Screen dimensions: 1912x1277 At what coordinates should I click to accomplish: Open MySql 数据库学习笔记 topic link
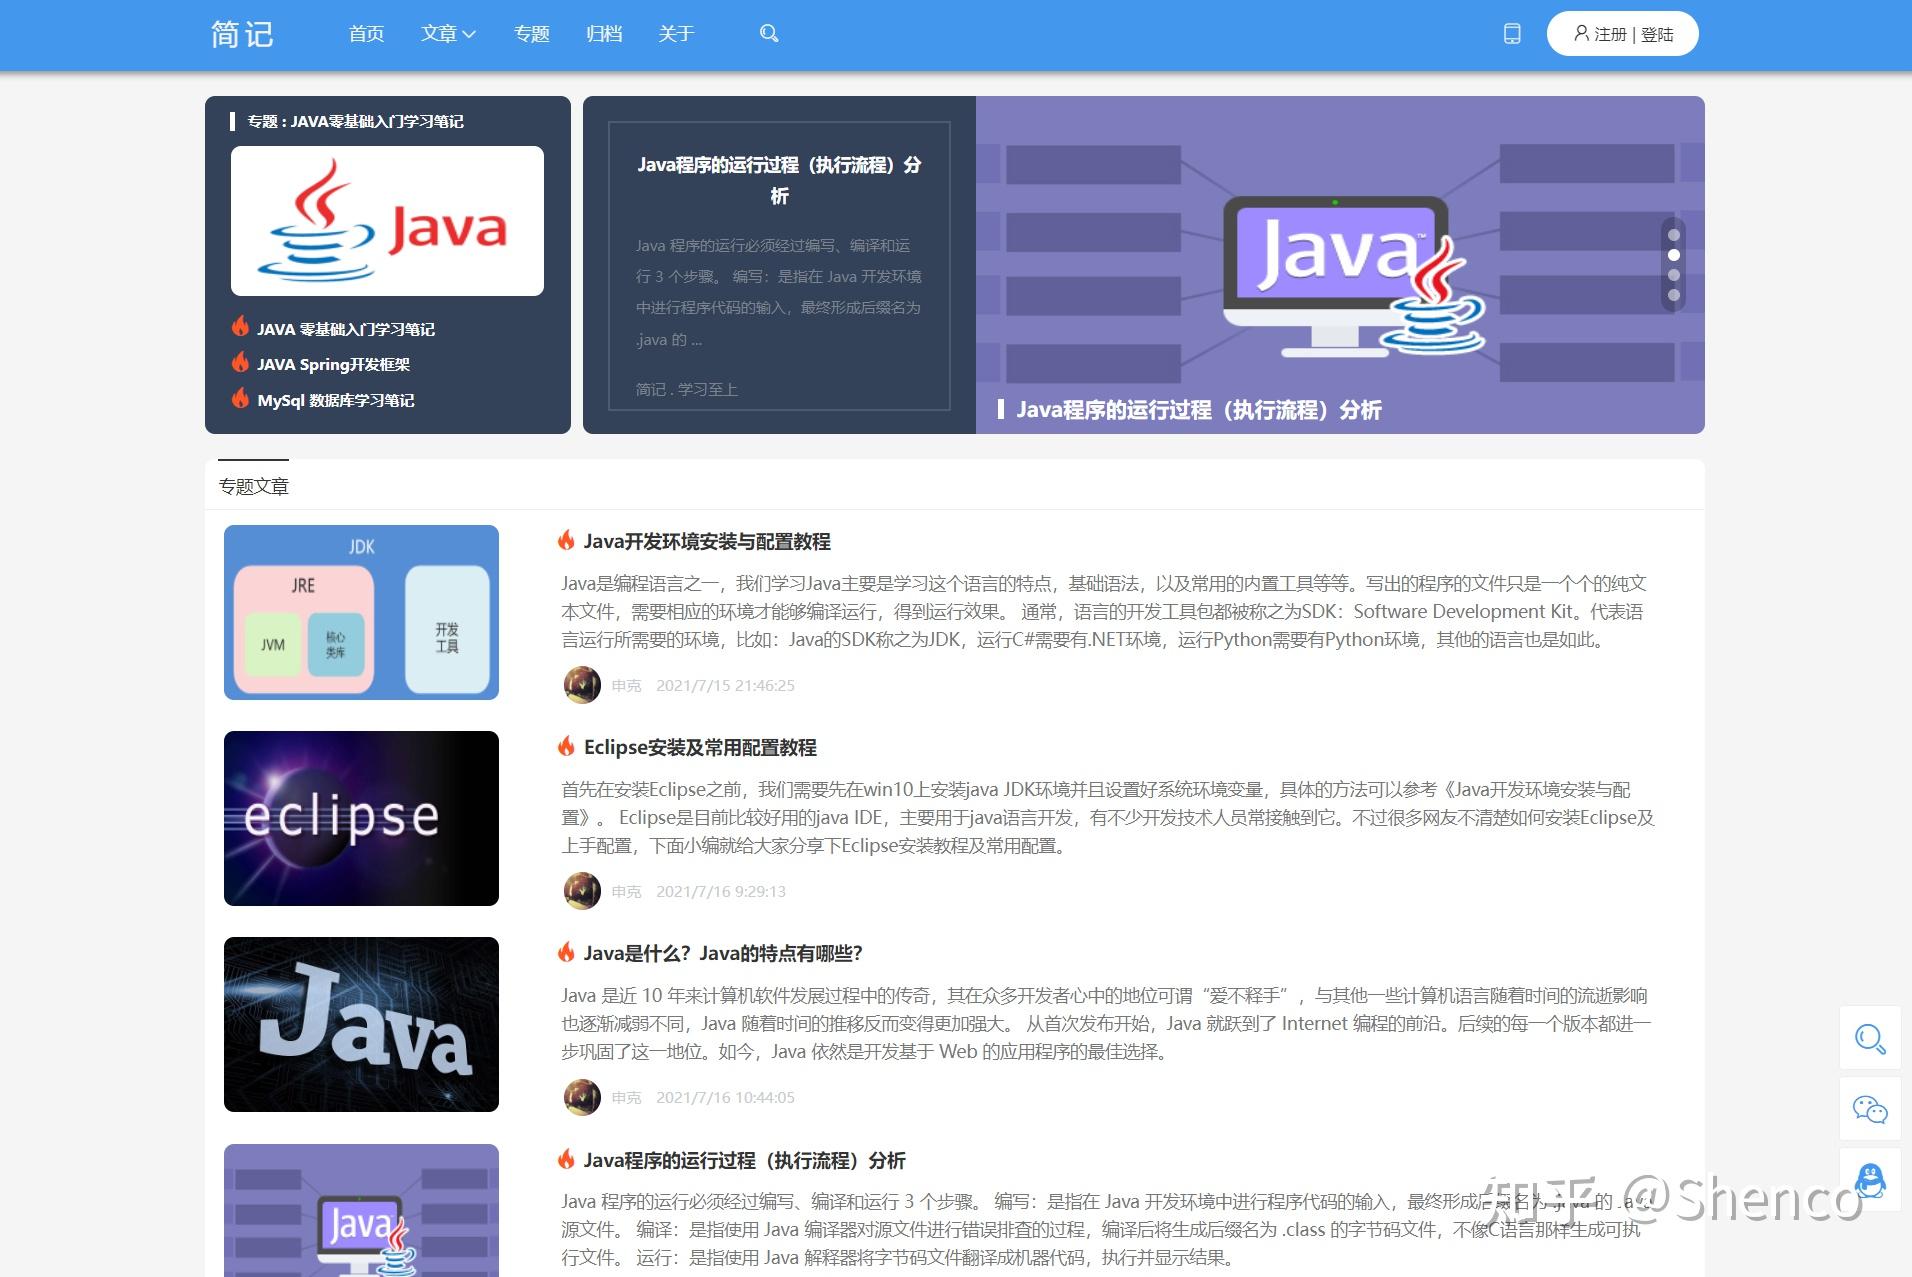(x=336, y=400)
